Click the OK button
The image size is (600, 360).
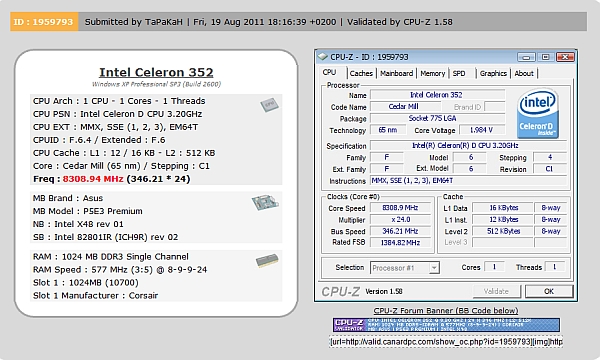(x=549, y=291)
